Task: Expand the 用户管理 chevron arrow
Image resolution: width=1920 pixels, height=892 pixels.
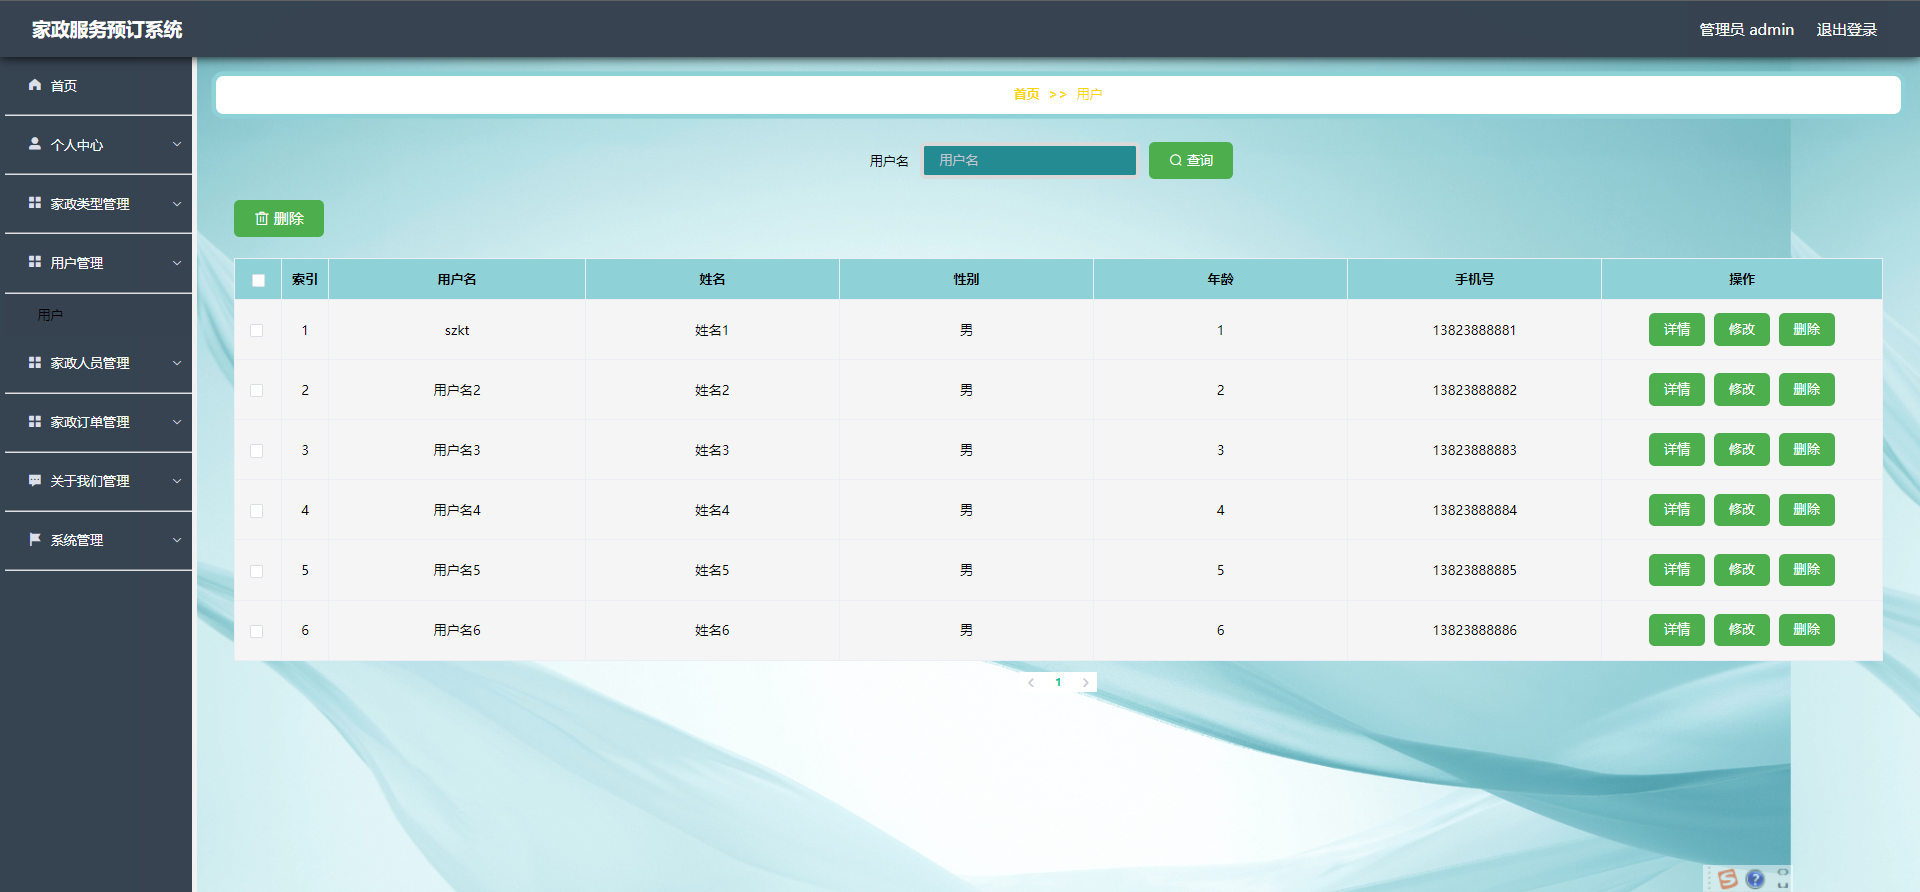Action: tap(177, 263)
